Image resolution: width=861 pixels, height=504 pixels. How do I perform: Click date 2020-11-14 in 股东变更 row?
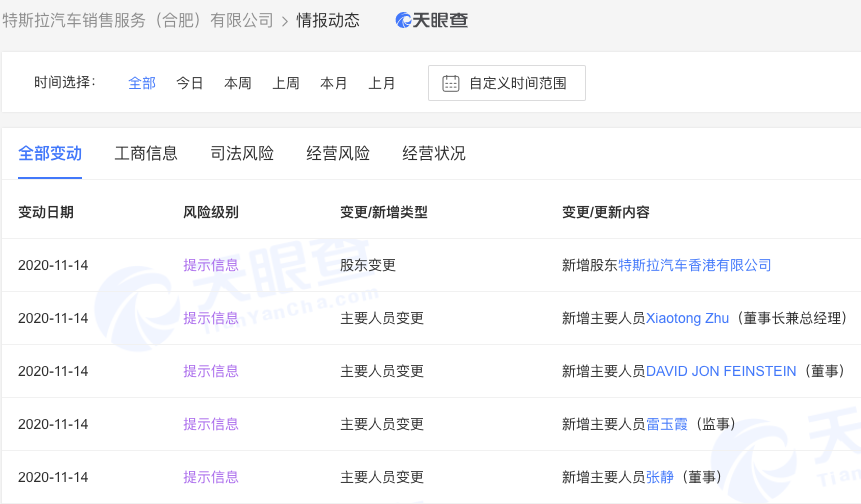[53, 265]
